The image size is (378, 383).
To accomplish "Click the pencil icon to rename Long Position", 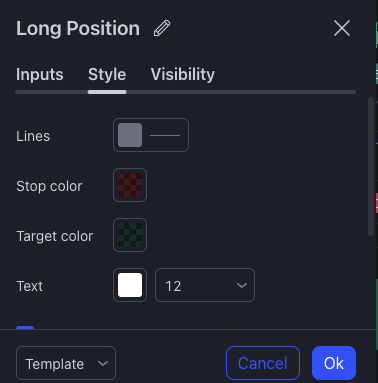I will coord(162,28).
